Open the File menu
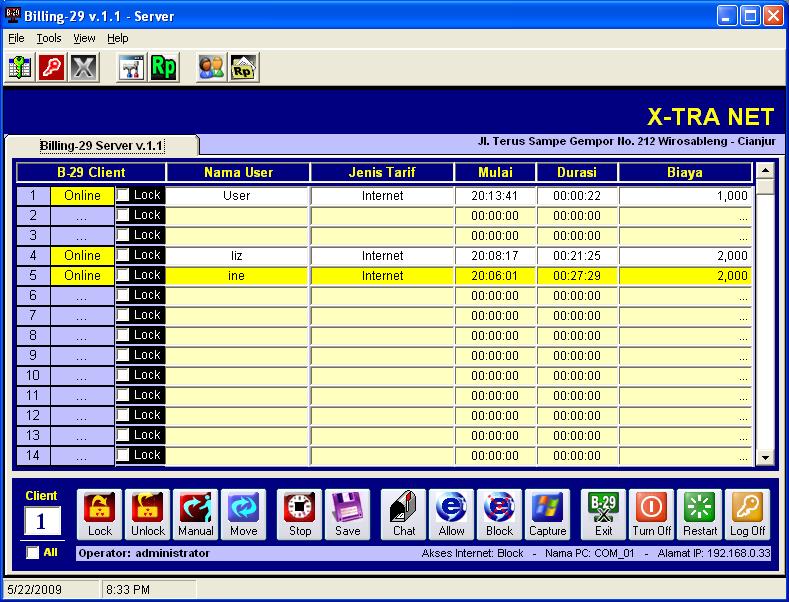This screenshot has height=602, width=789. tap(16, 38)
